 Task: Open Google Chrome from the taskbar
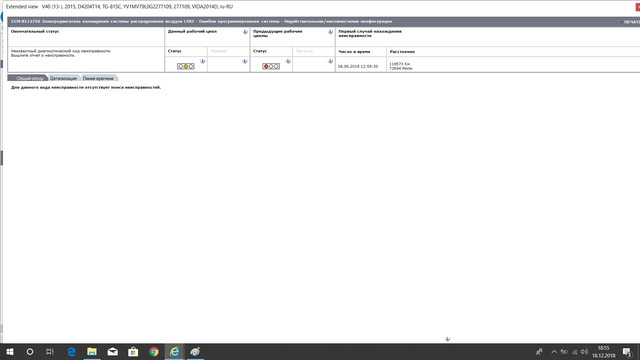click(x=154, y=351)
